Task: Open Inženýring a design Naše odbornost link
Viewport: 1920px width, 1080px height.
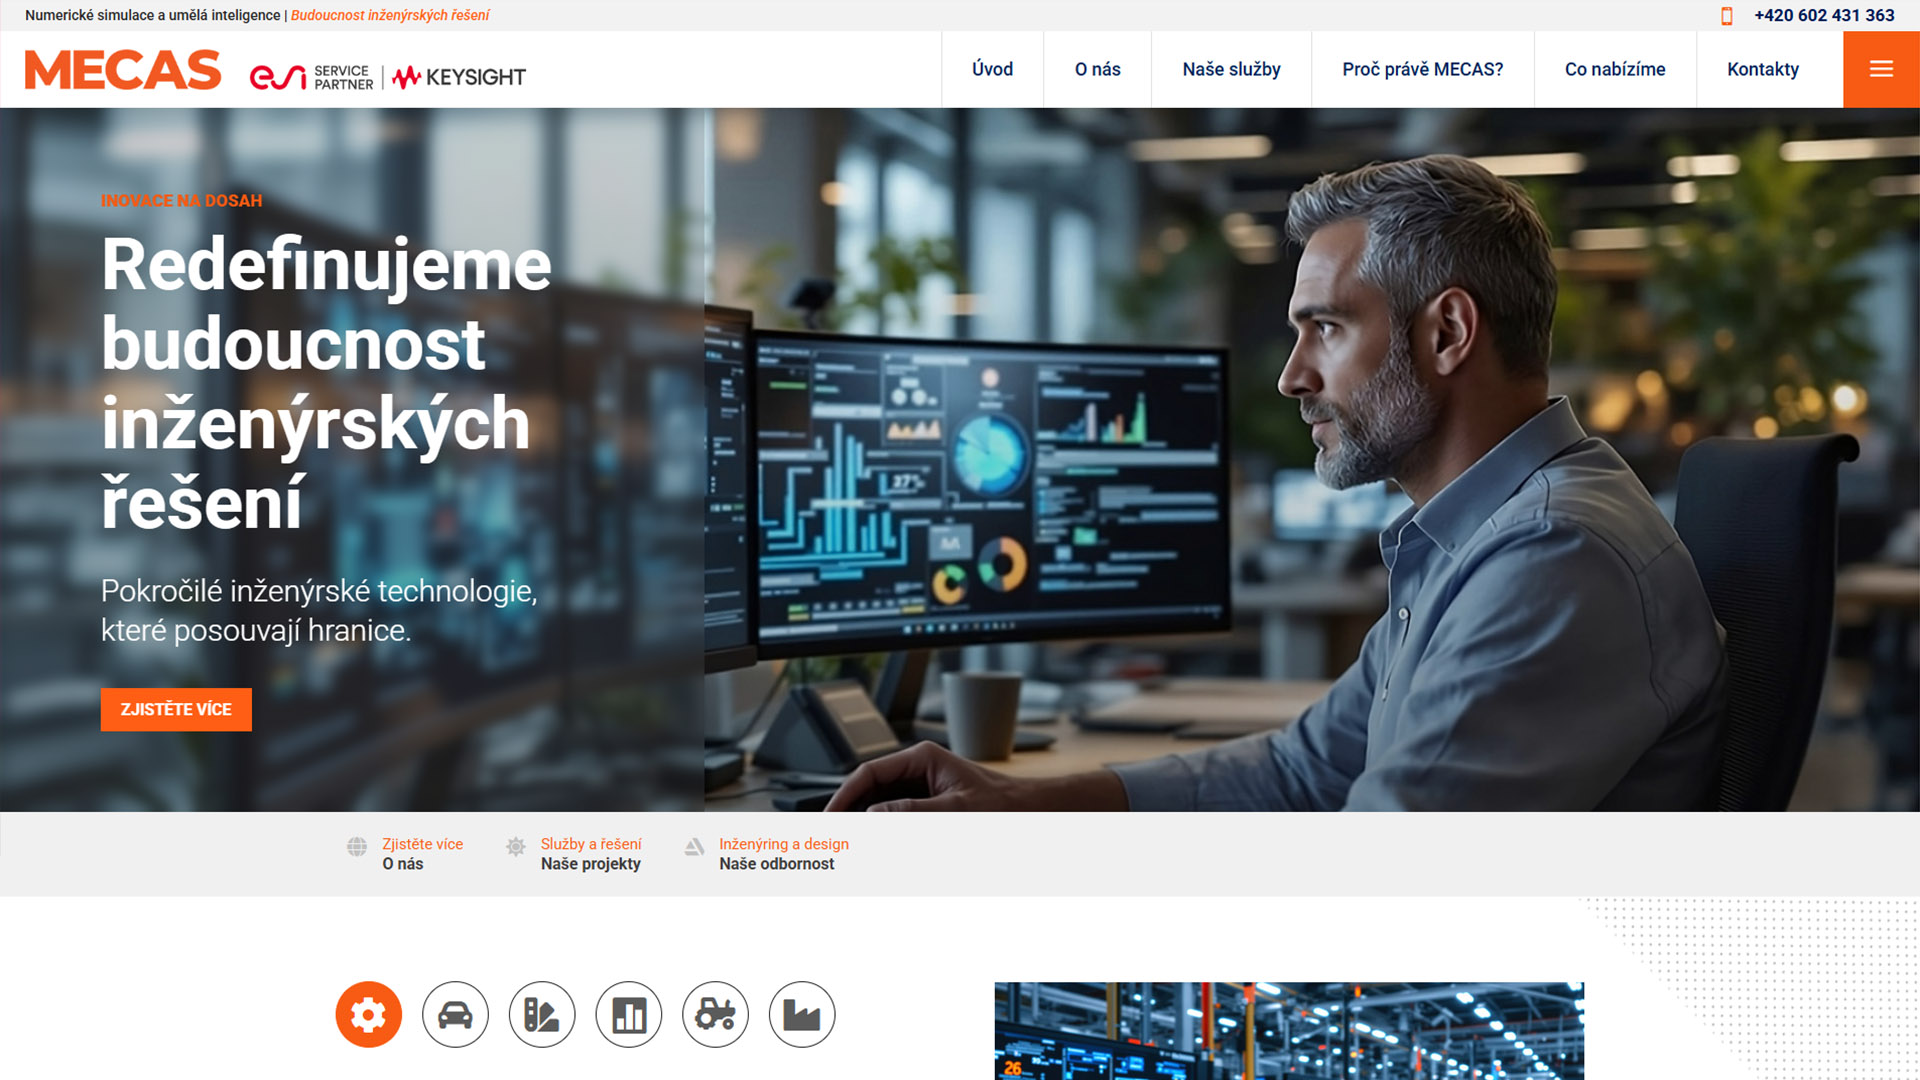Action: click(x=783, y=854)
